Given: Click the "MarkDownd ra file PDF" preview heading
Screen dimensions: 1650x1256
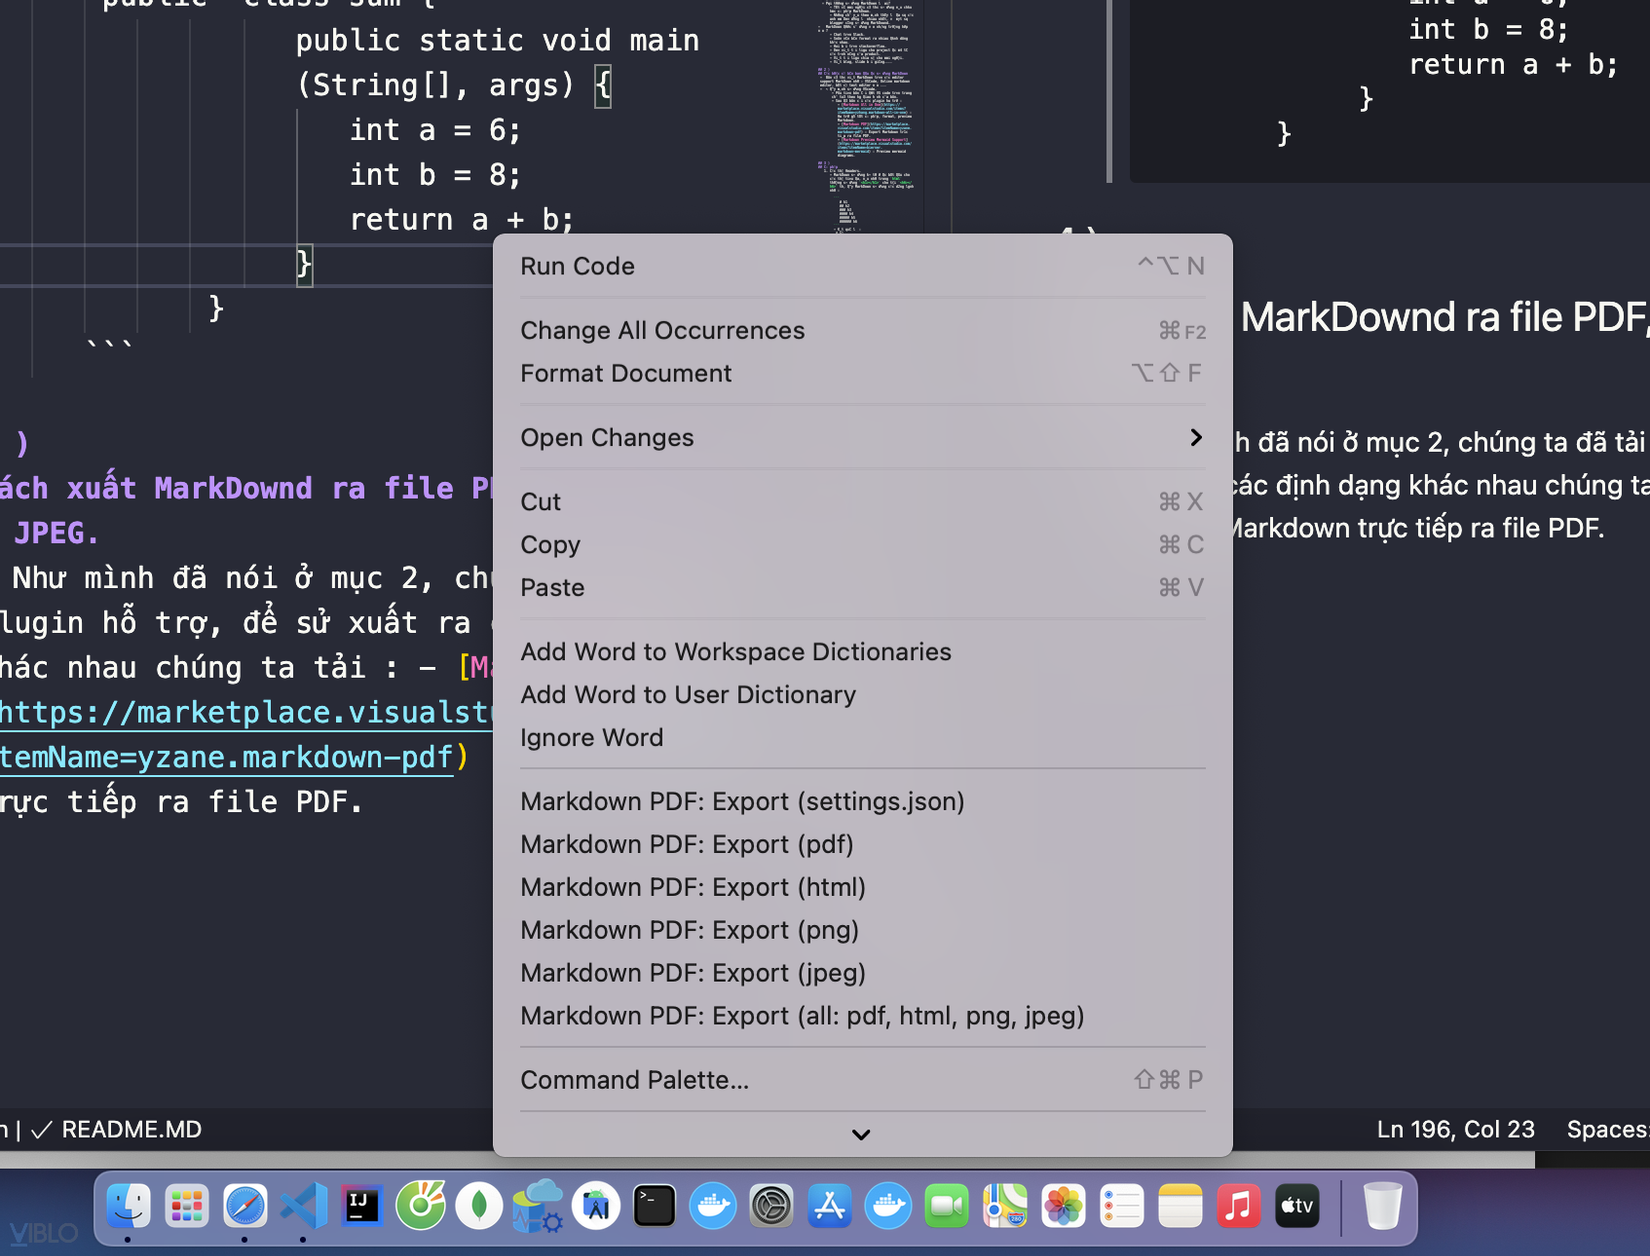Looking at the screenshot, I should click(x=1444, y=317).
